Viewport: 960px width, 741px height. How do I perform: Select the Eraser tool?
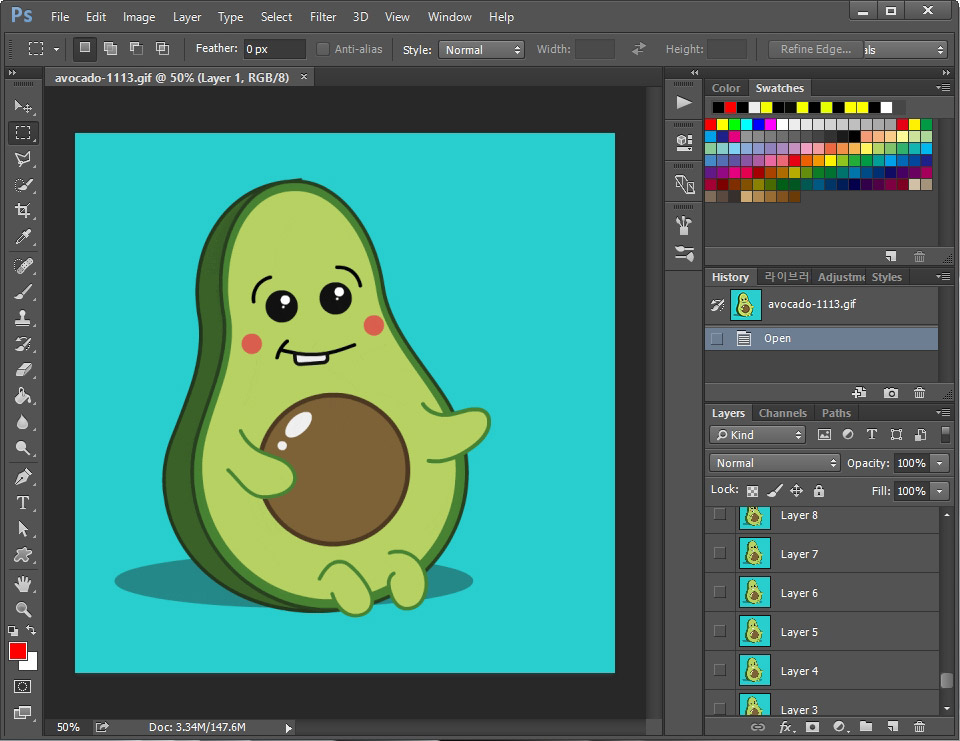(23, 370)
